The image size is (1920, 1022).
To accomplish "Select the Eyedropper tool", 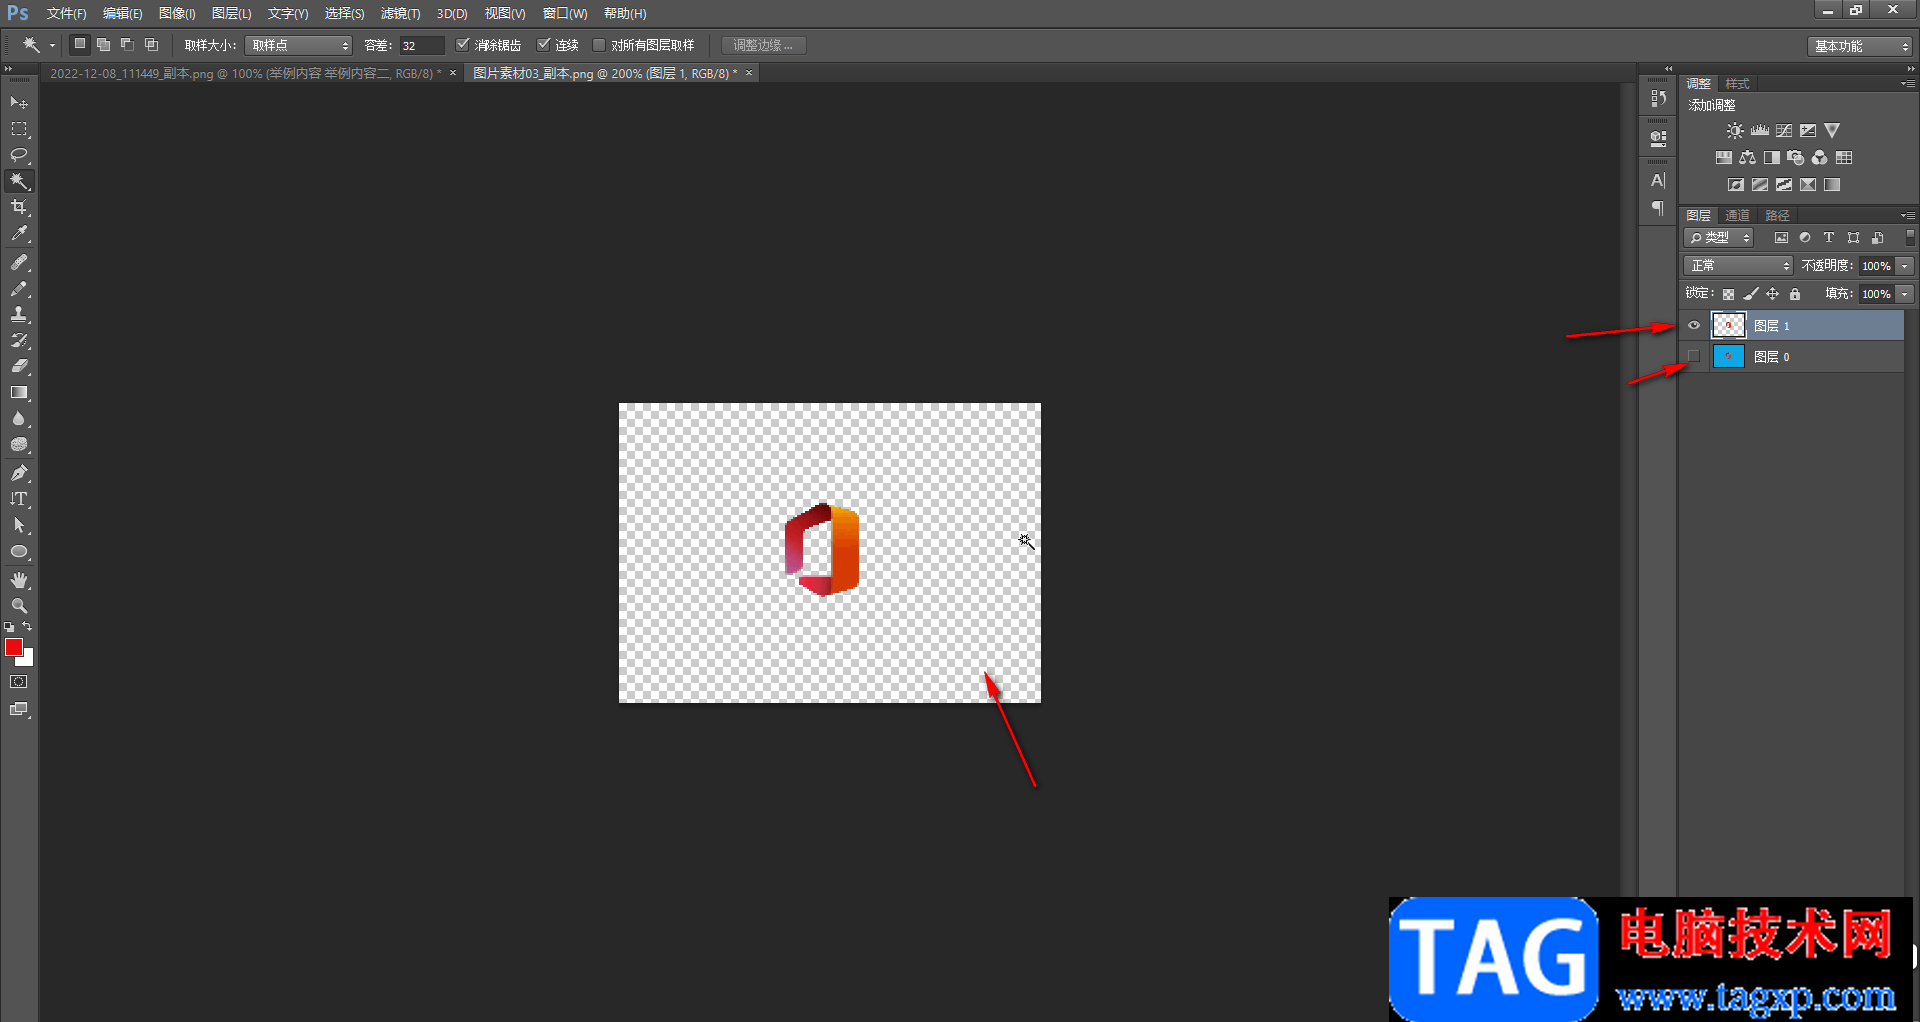I will pos(19,234).
